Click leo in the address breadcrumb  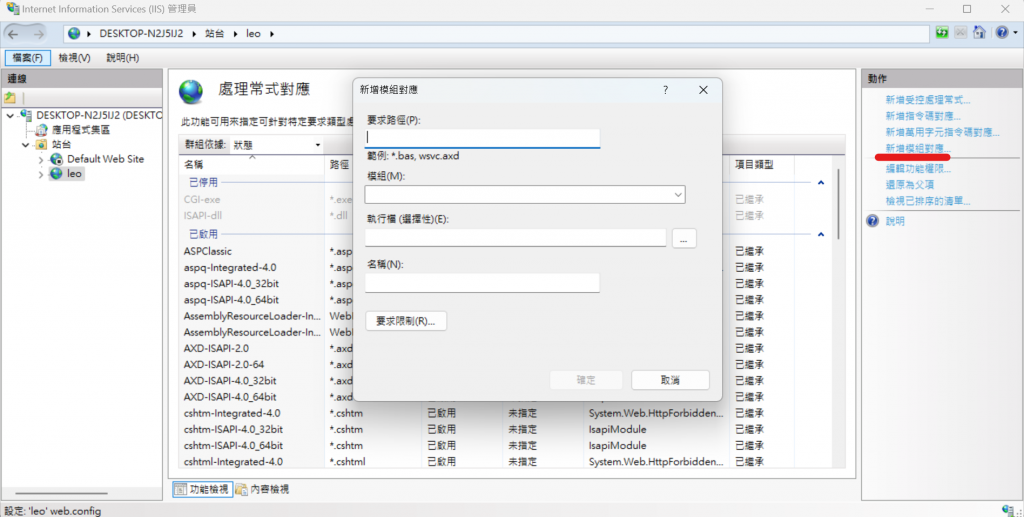tap(253, 33)
